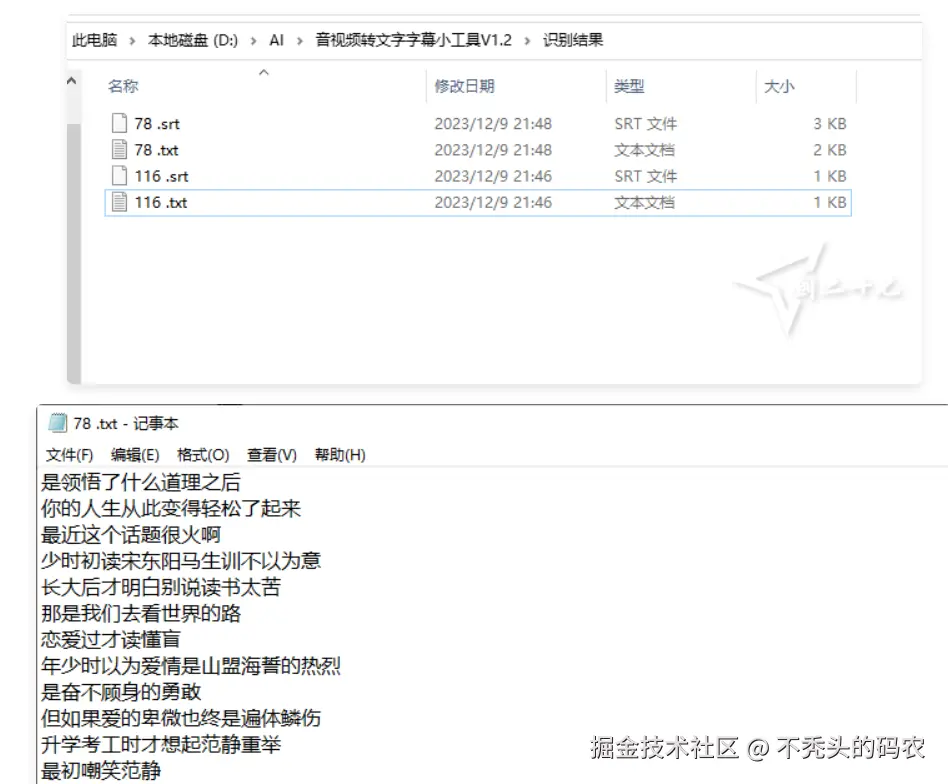The width and height of the screenshot is (948, 784).
Task: Click the 2 KB size of 78 .txt
Action: click(x=830, y=150)
